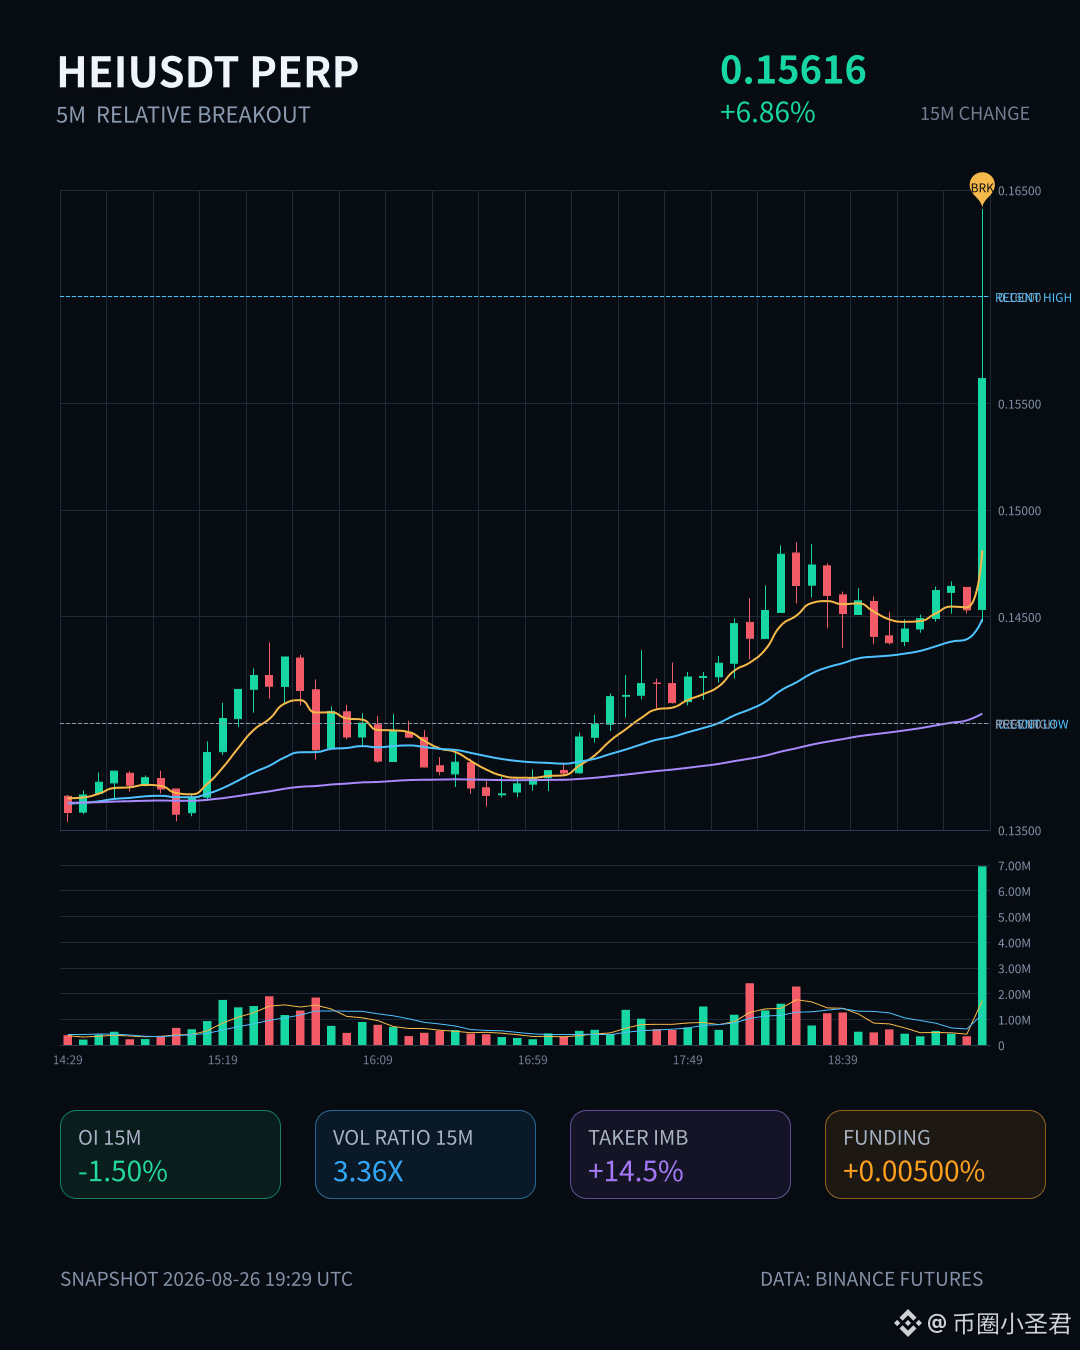Click the 7.00M volume axis label
1080x1350 pixels.
pos(1014,866)
